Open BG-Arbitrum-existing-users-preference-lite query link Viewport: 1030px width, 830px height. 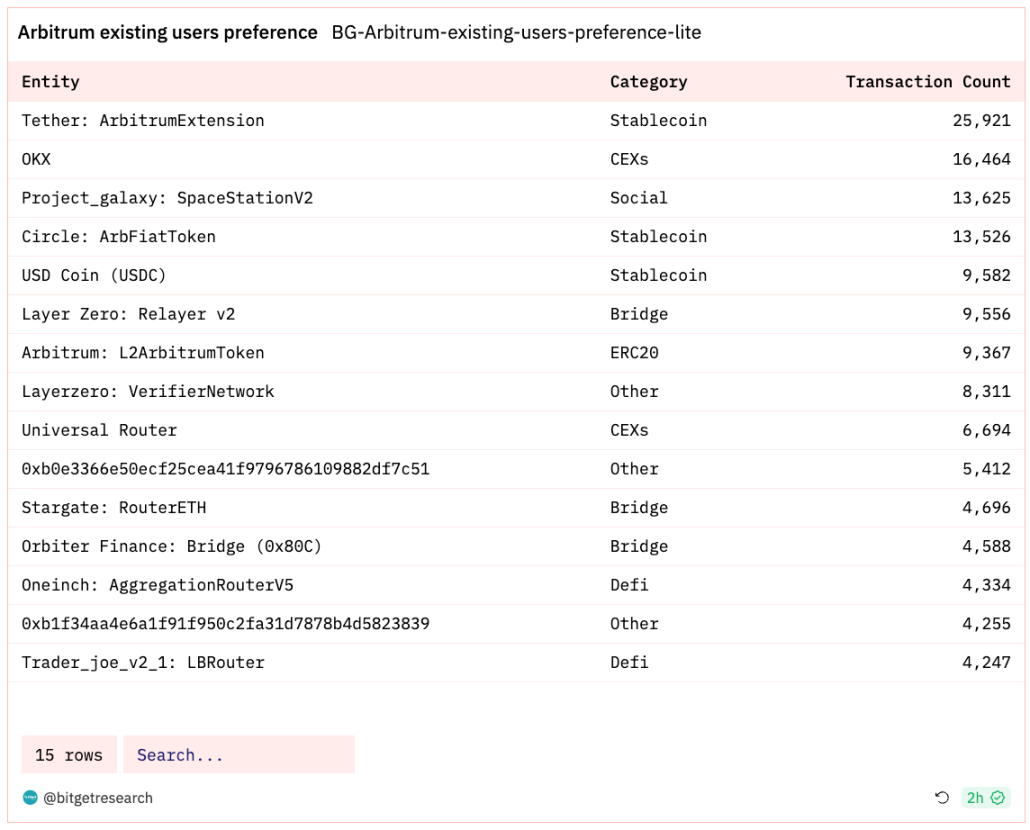(x=516, y=32)
